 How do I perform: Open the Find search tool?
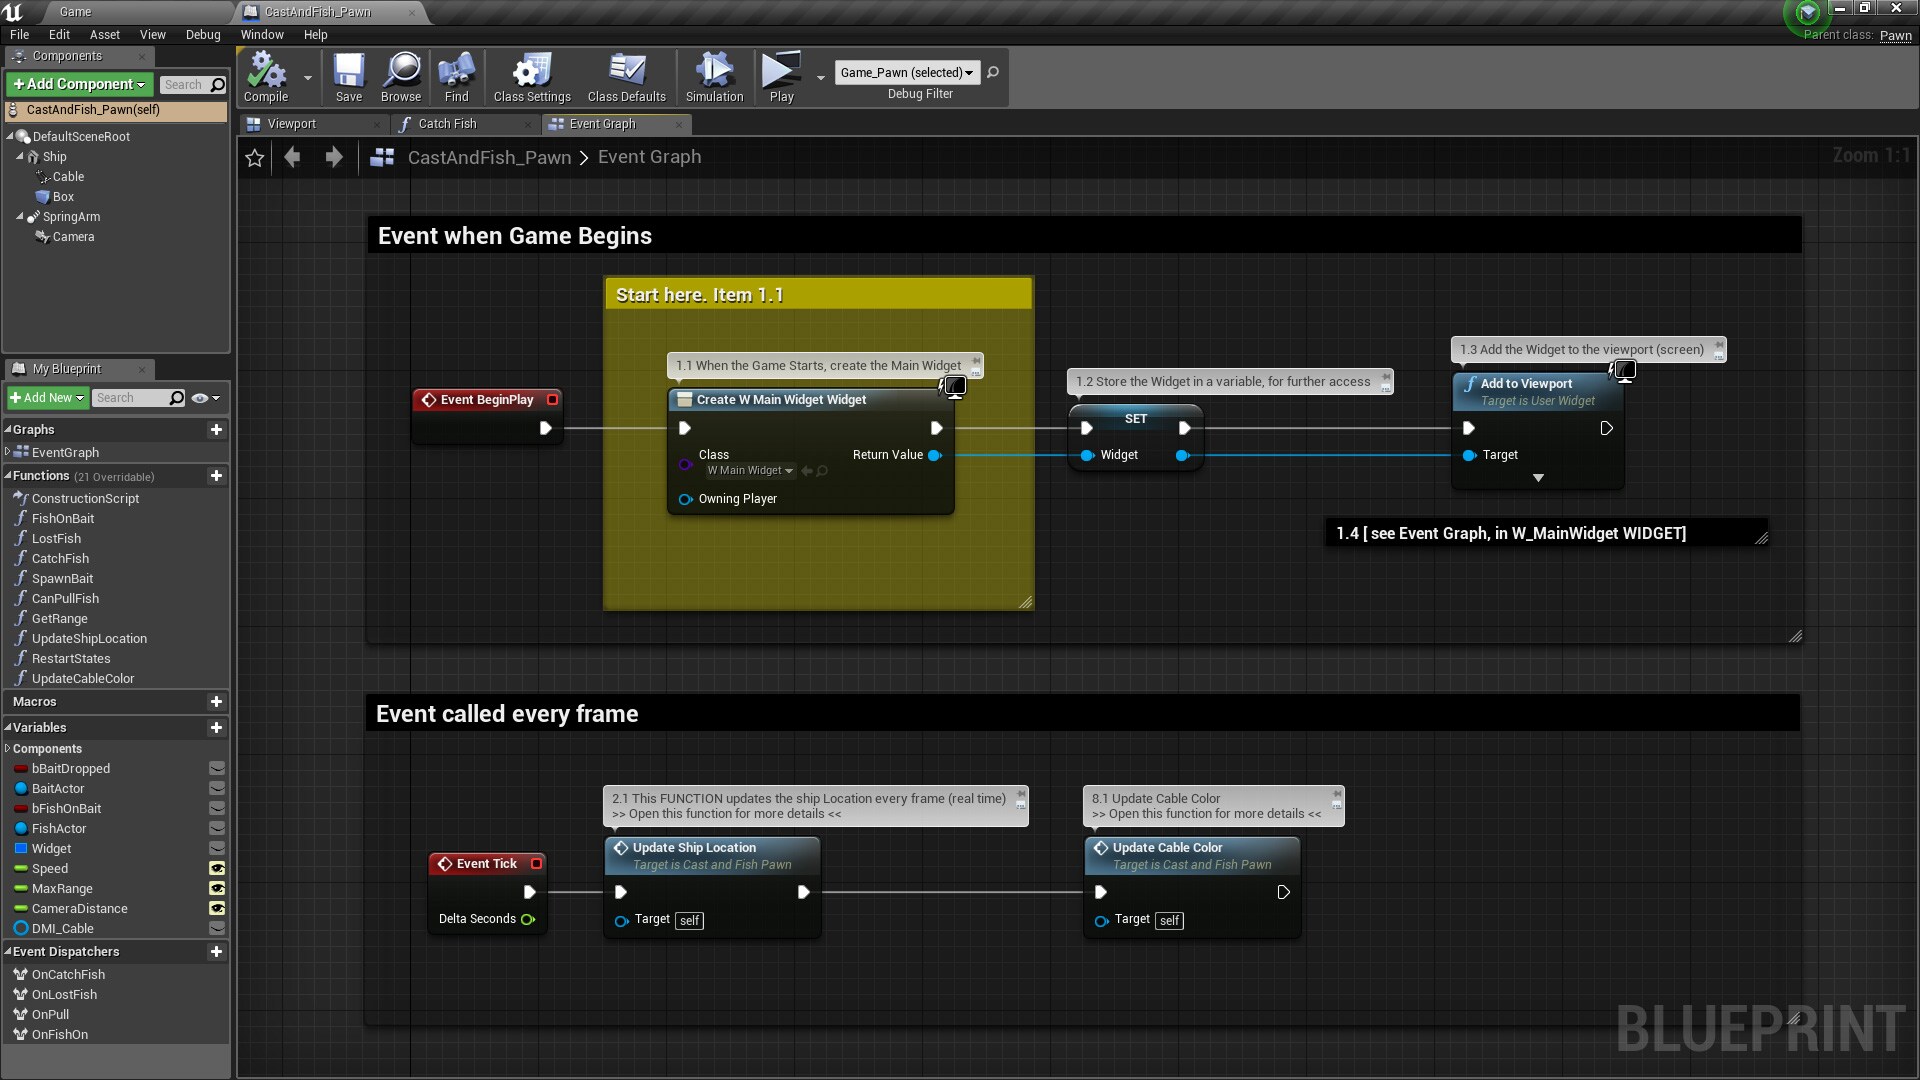[456, 77]
